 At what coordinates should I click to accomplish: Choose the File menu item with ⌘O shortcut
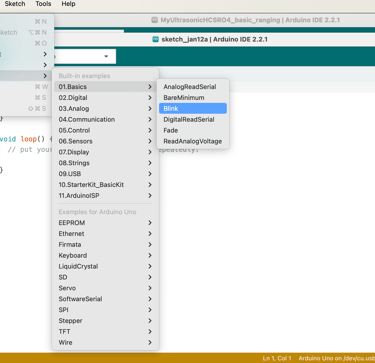27,43
